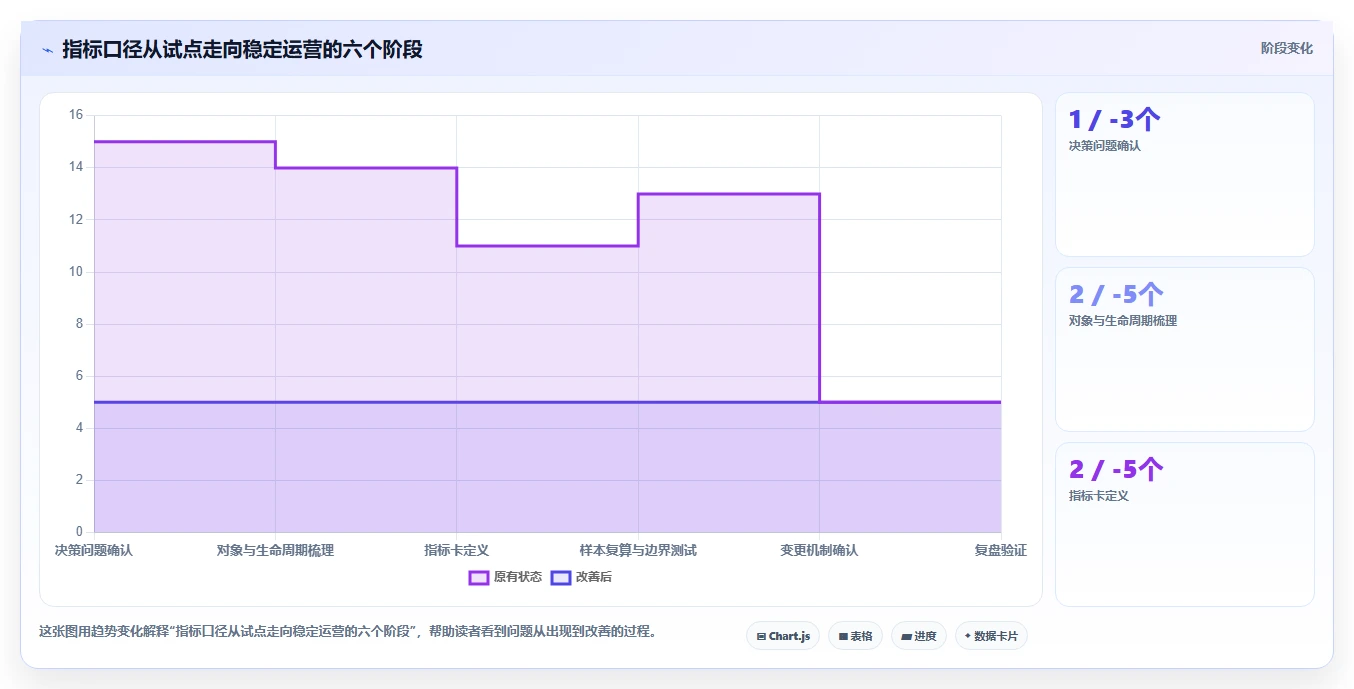Select the 进度 tag
The width and height of the screenshot is (1354, 689).
click(x=918, y=636)
